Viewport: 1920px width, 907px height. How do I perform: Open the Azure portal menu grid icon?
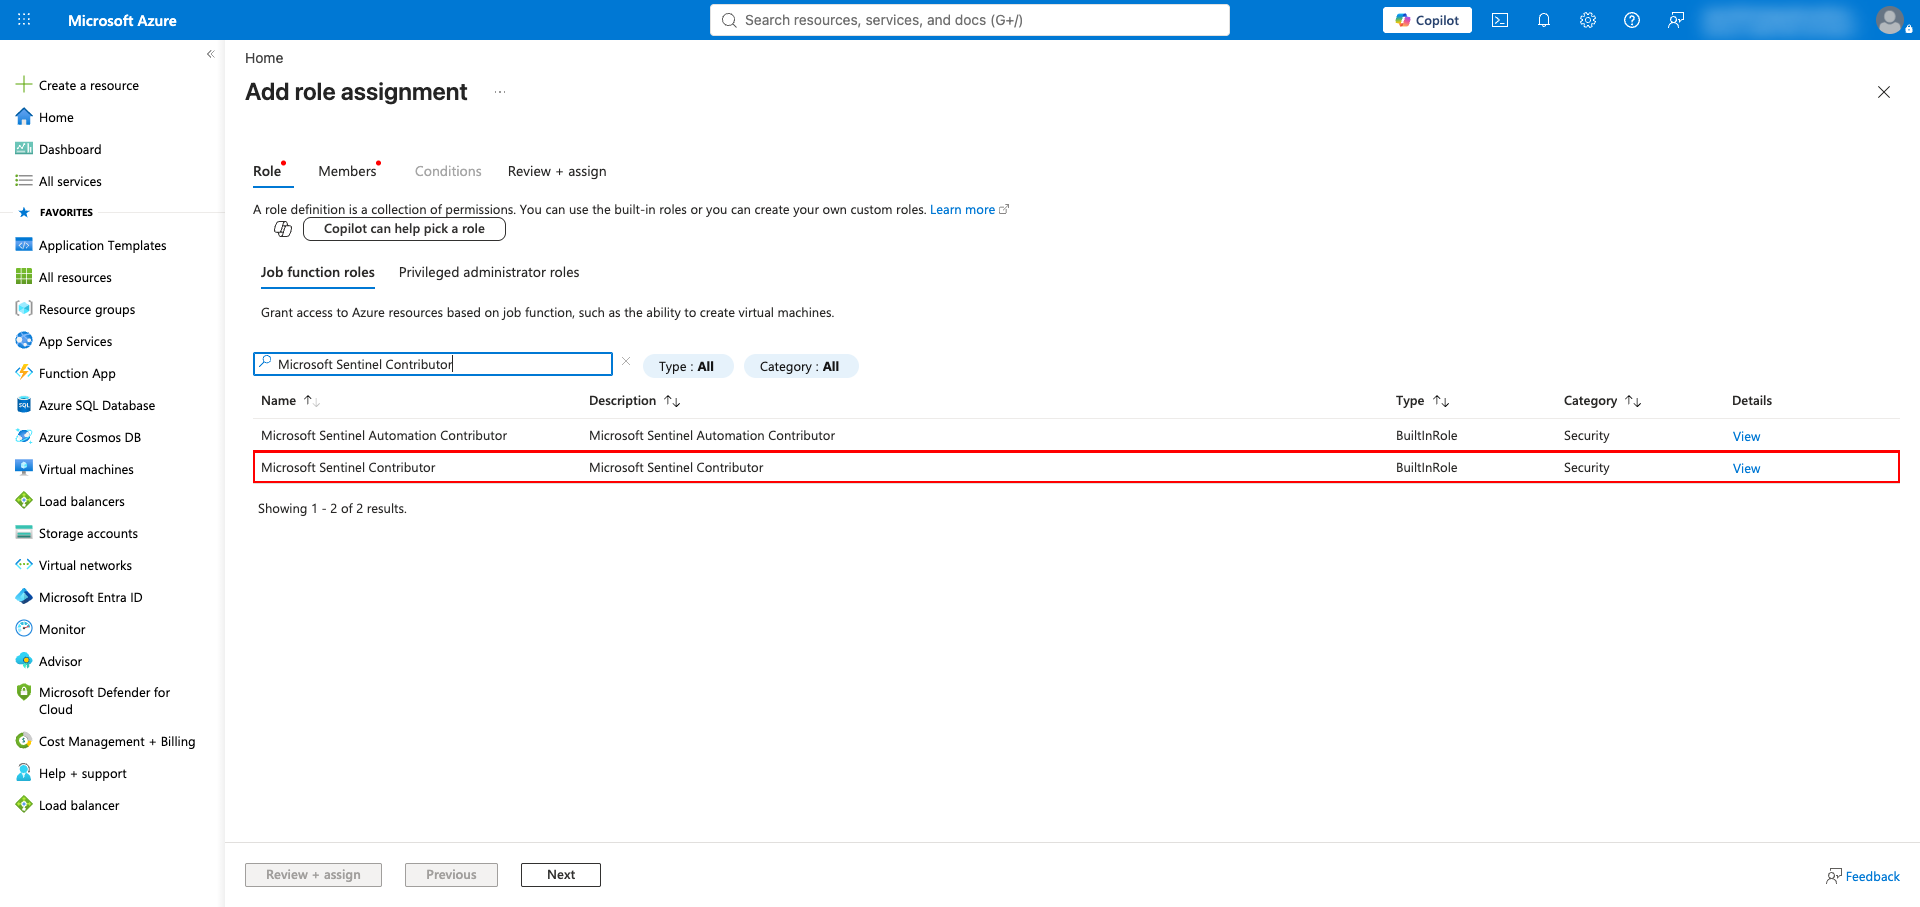point(24,20)
